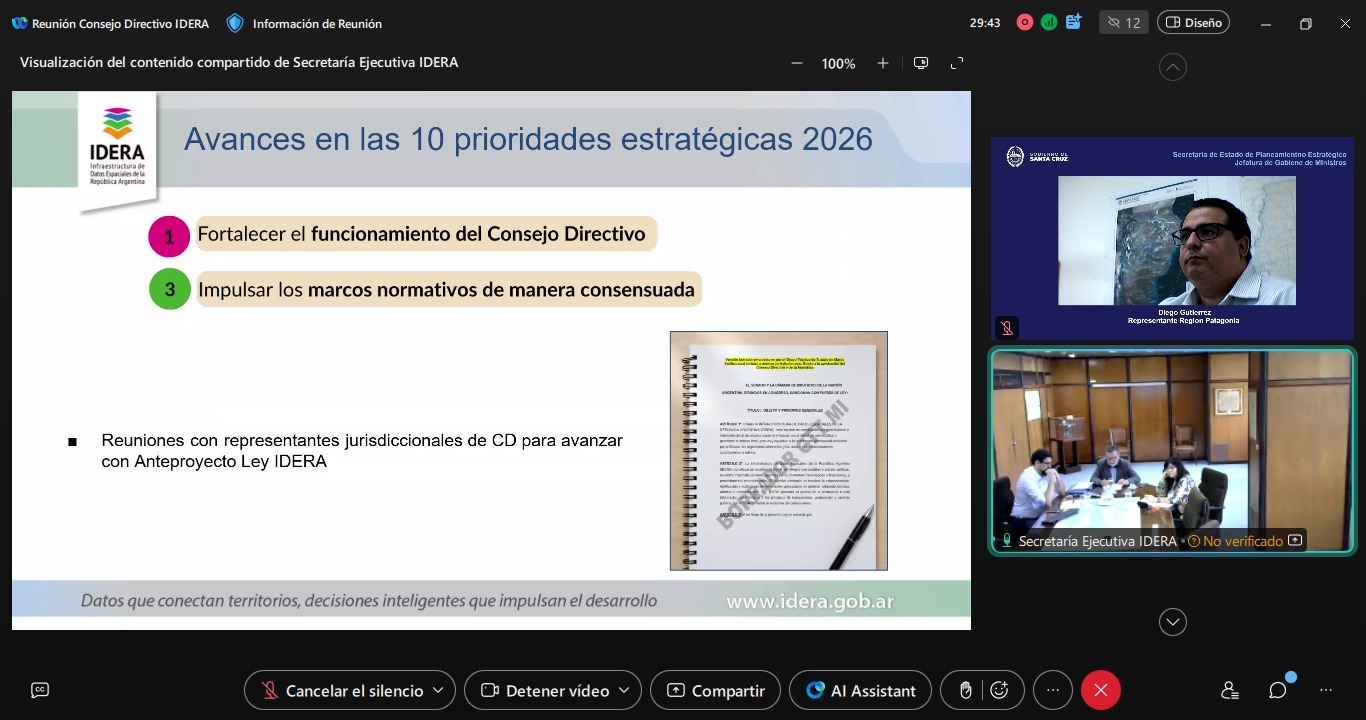The image size is (1366, 720).
Task: Open the AI notes summary icon
Action: pyautogui.click(x=1074, y=22)
